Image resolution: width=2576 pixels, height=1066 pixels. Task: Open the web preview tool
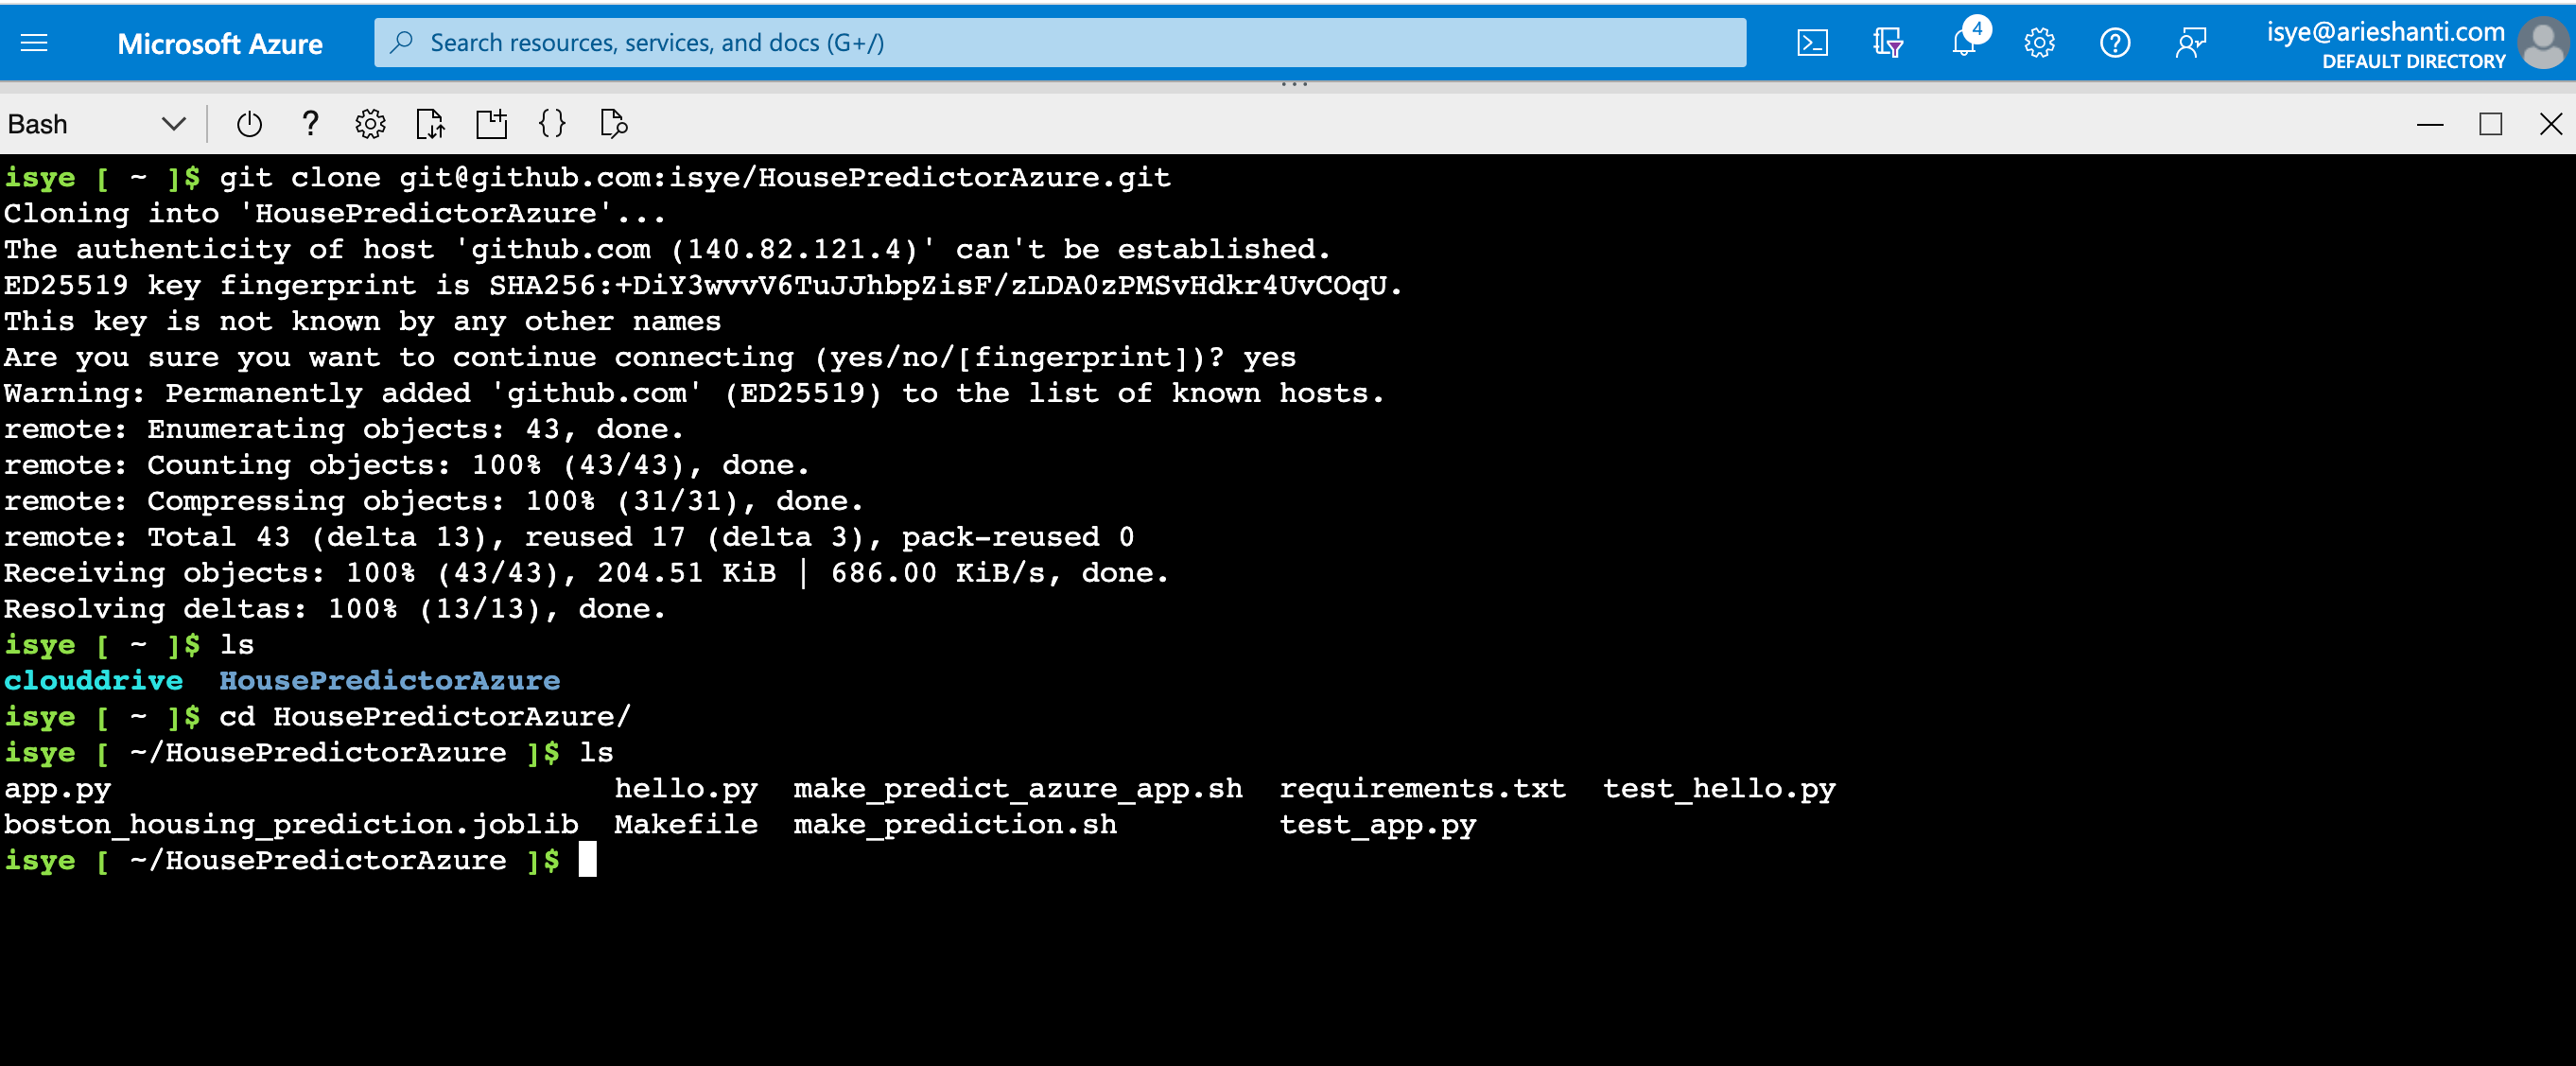613,124
